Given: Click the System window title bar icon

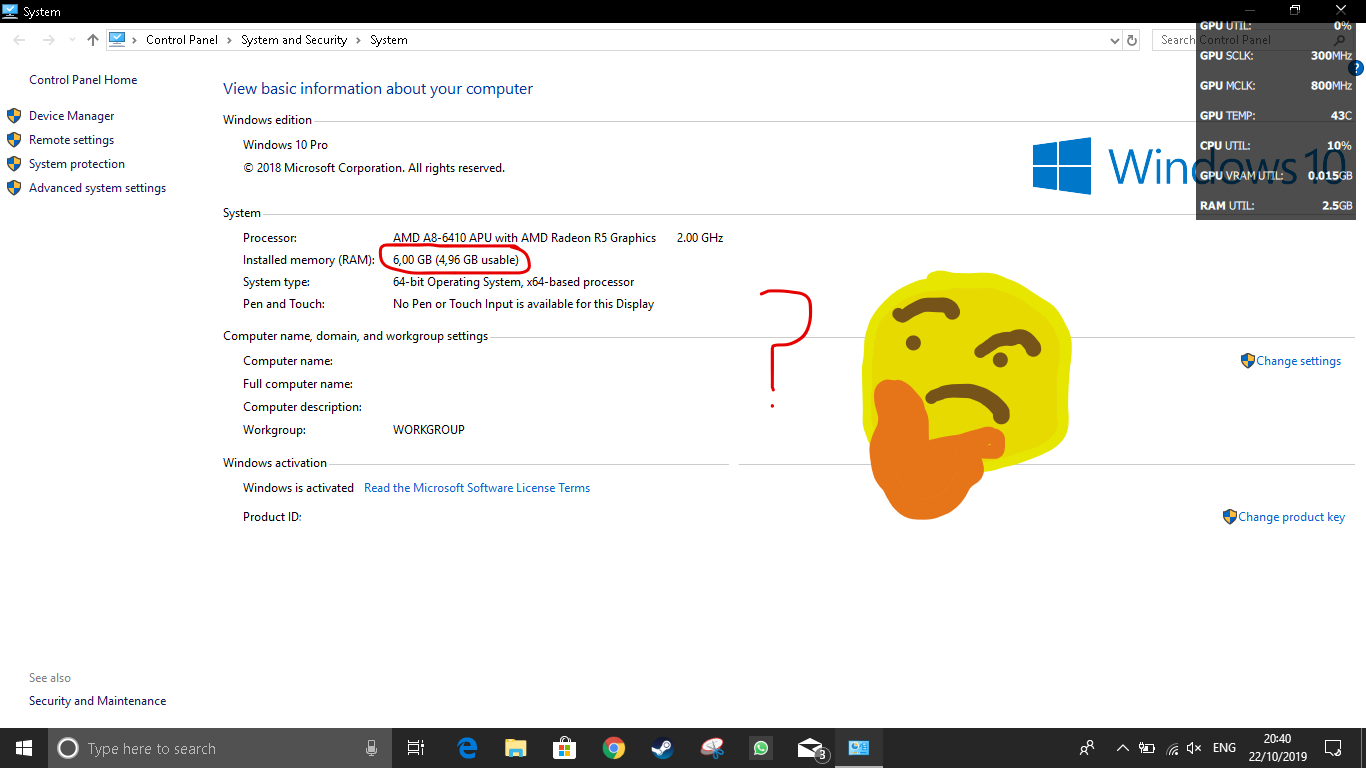Looking at the screenshot, I should [10, 11].
